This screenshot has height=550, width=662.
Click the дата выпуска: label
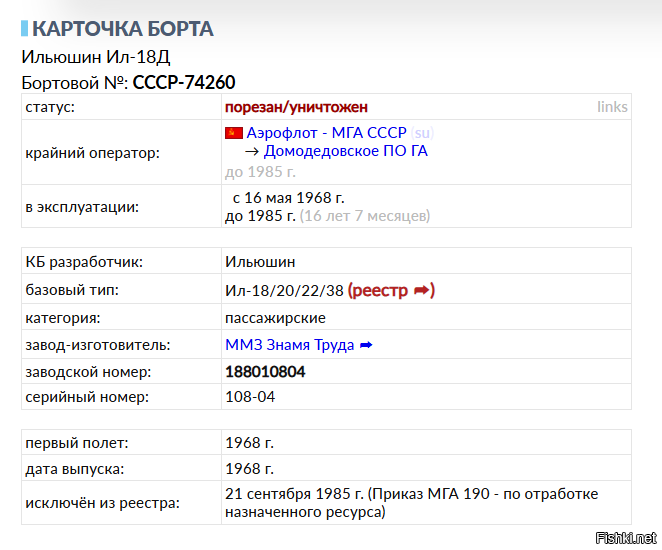(75, 469)
